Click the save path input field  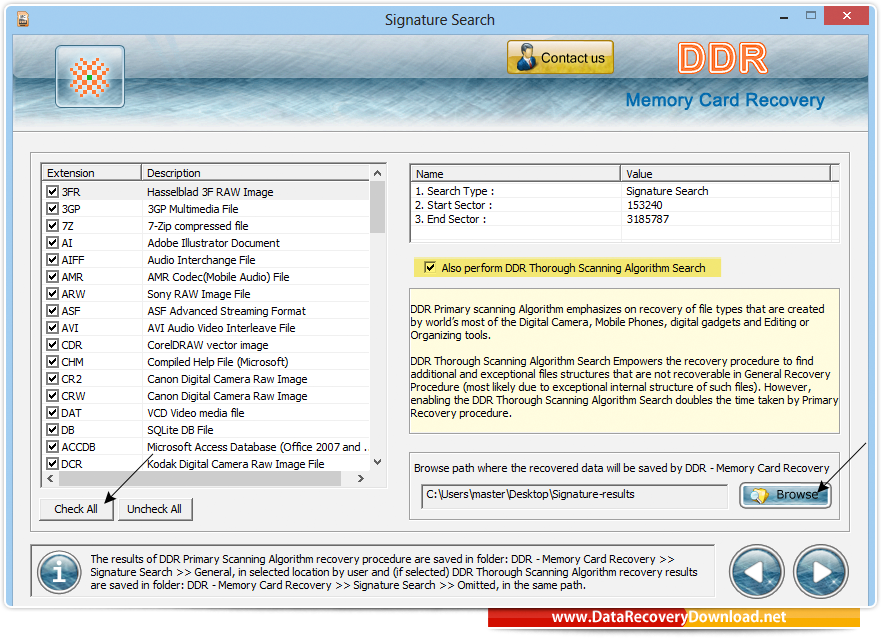click(x=574, y=495)
